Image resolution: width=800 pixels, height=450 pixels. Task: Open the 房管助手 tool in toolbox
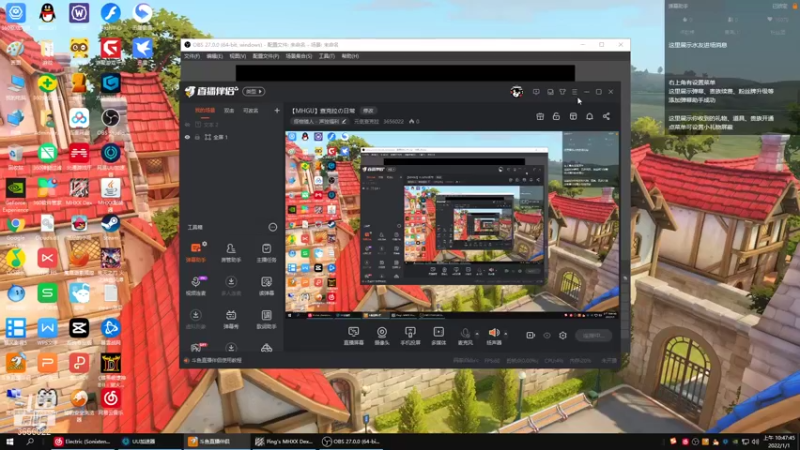(231, 252)
